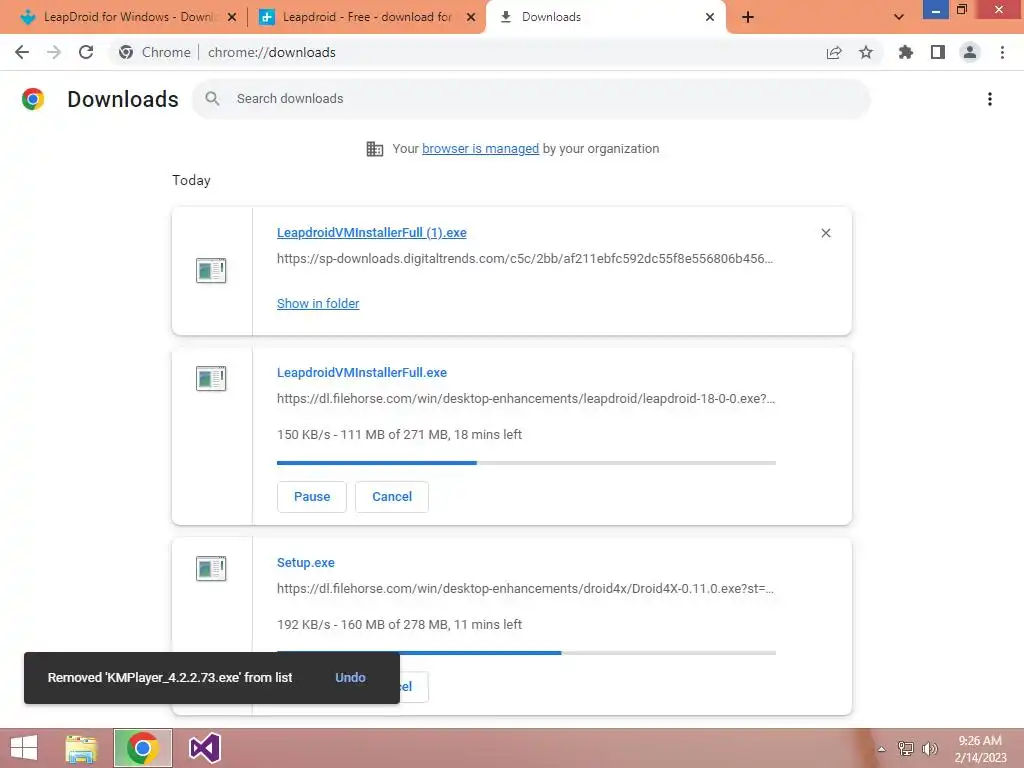Click the filehorse Droid4X-0.11.0.exe URL

coord(525,588)
